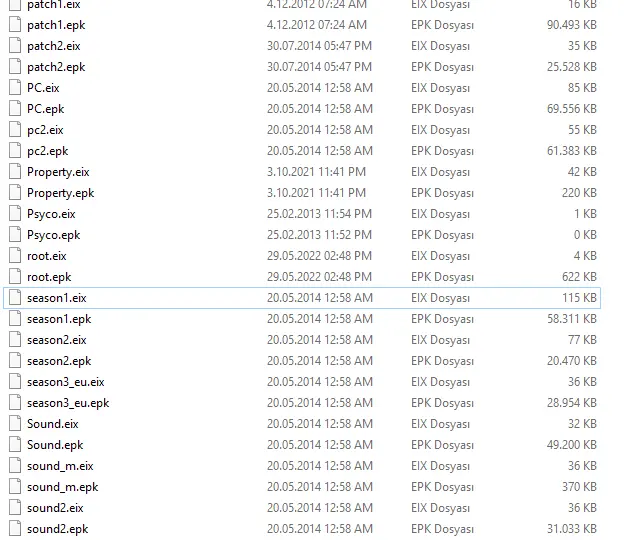This screenshot has width=637, height=540.
Task: Click the Sound.epk file icon
Action: point(14,445)
